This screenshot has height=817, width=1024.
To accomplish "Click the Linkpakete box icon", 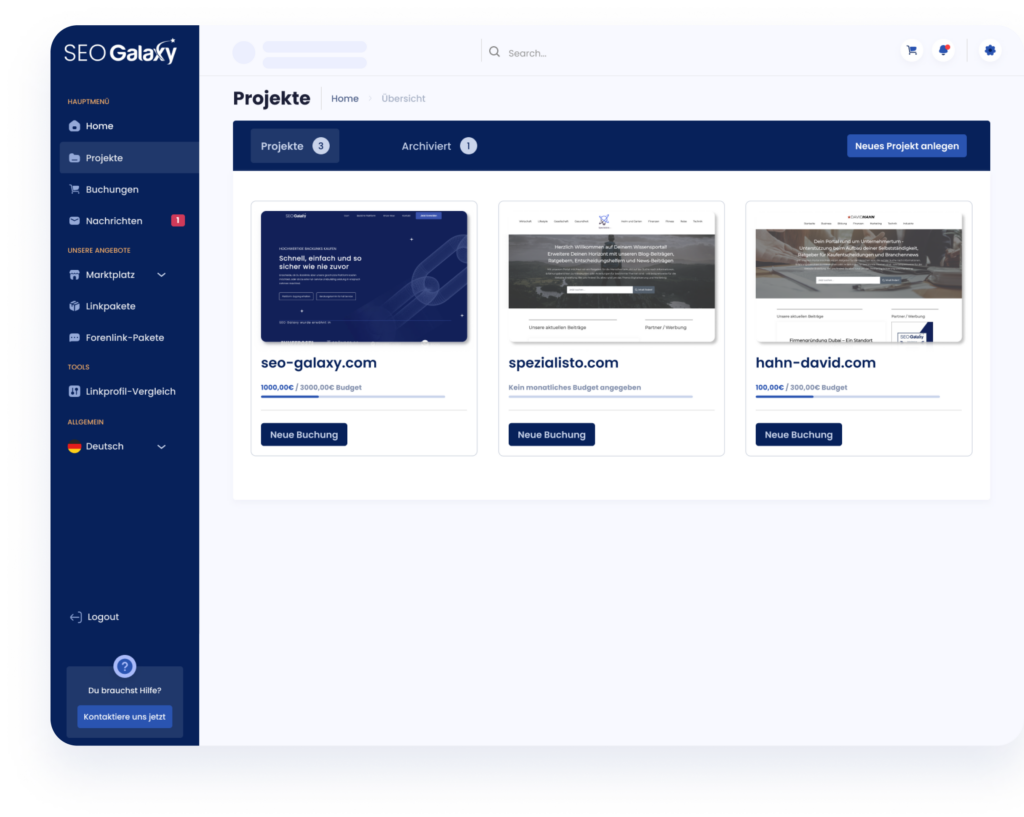I will pyautogui.click(x=74, y=306).
